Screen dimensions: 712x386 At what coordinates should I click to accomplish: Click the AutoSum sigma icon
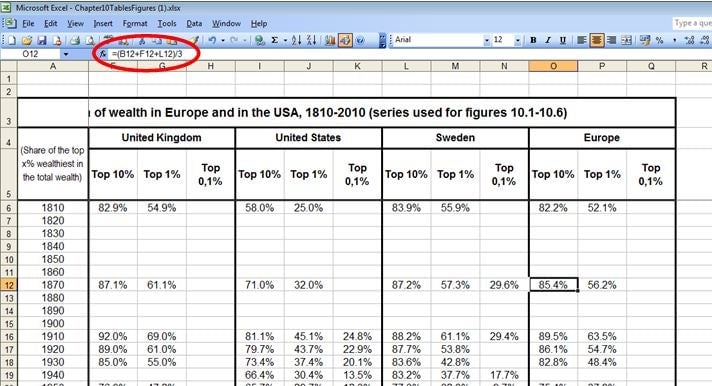click(275, 40)
